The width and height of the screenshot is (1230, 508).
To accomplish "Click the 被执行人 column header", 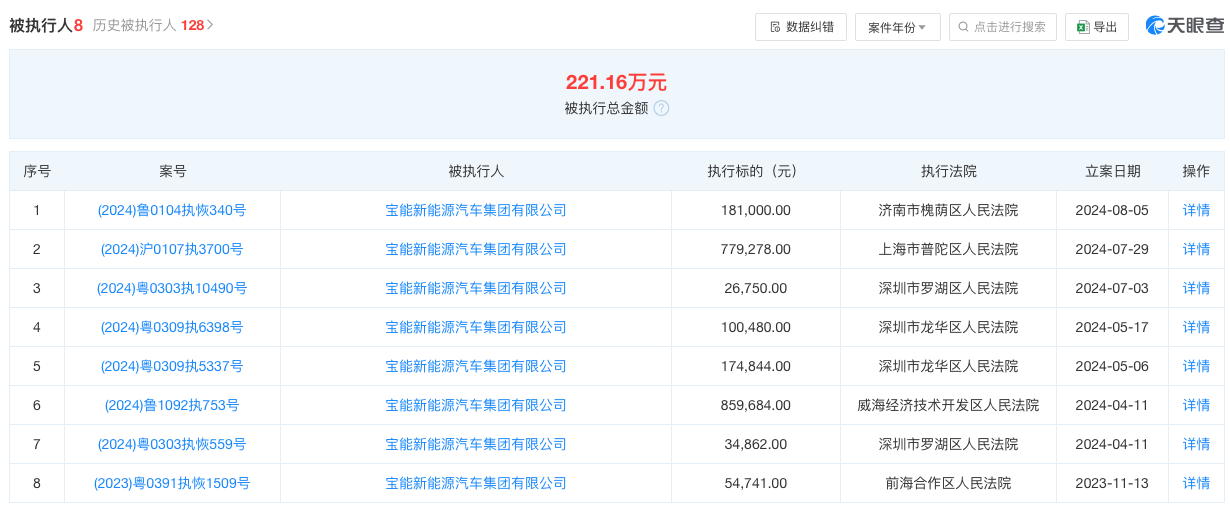I will (476, 171).
